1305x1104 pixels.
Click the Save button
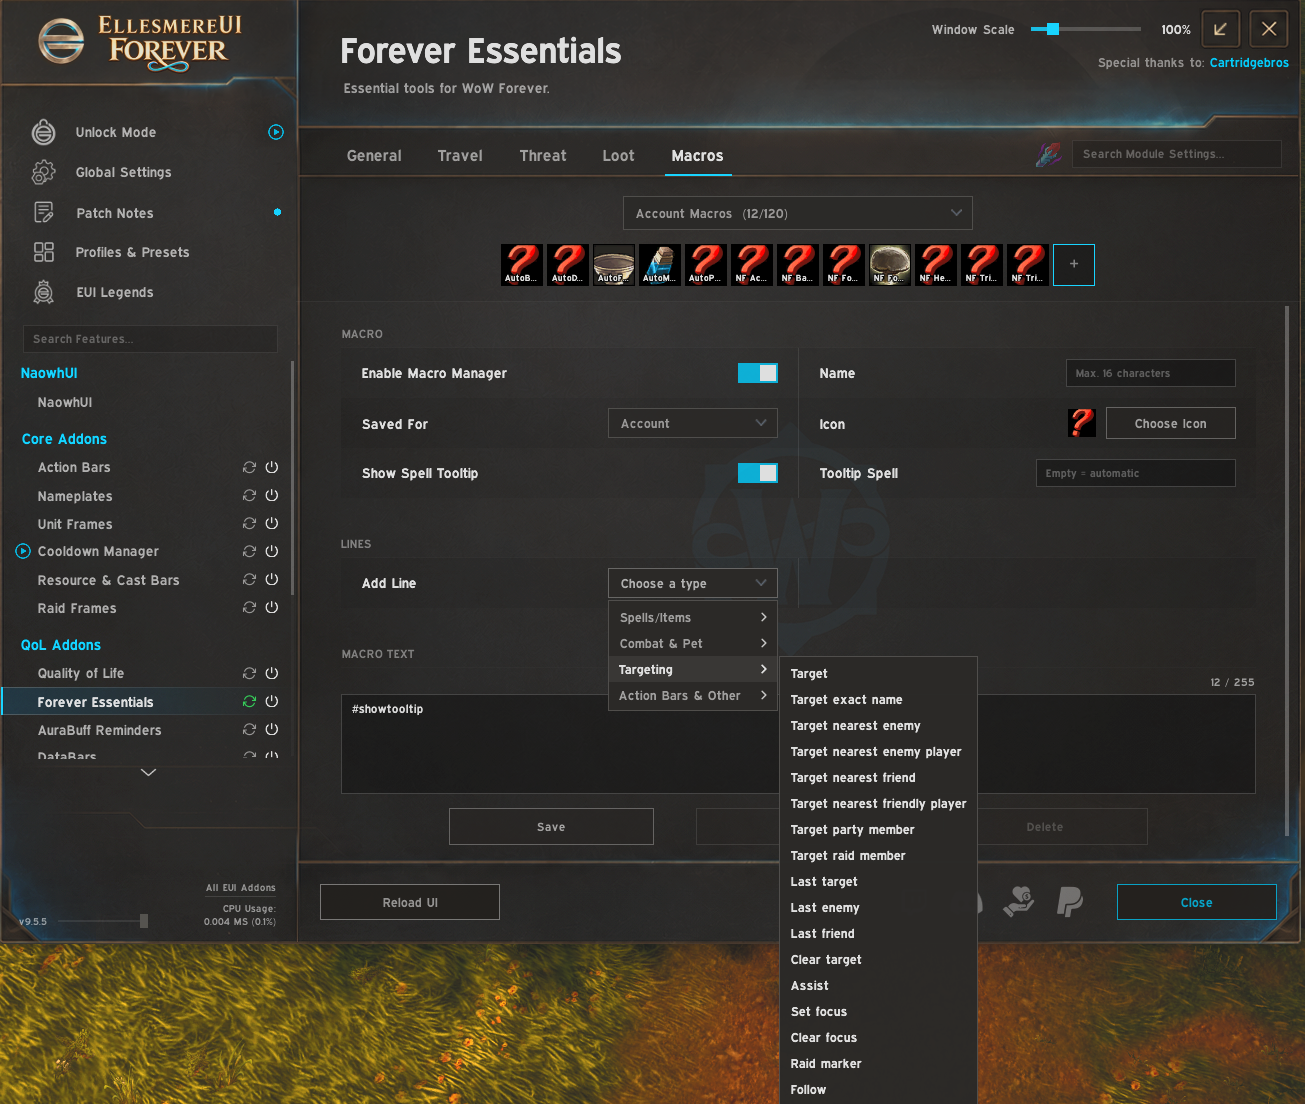tap(551, 827)
